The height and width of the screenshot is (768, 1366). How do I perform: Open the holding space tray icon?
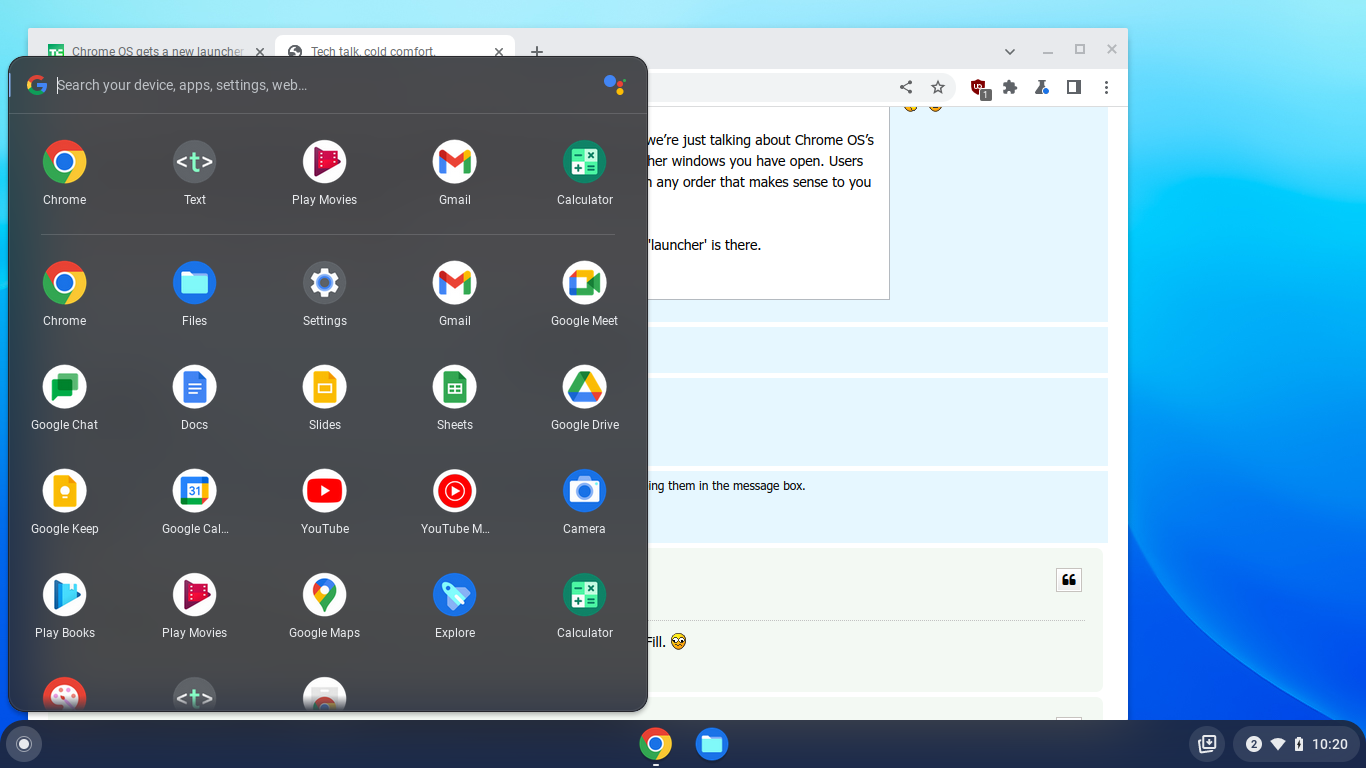tap(1207, 744)
